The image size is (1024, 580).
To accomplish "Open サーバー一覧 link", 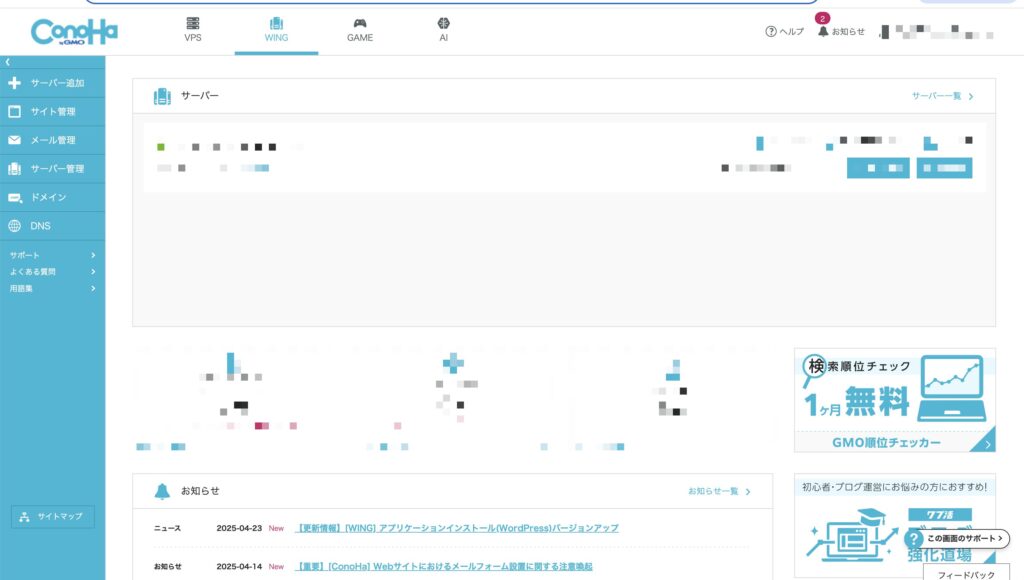I will pyautogui.click(x=942, y=96).
